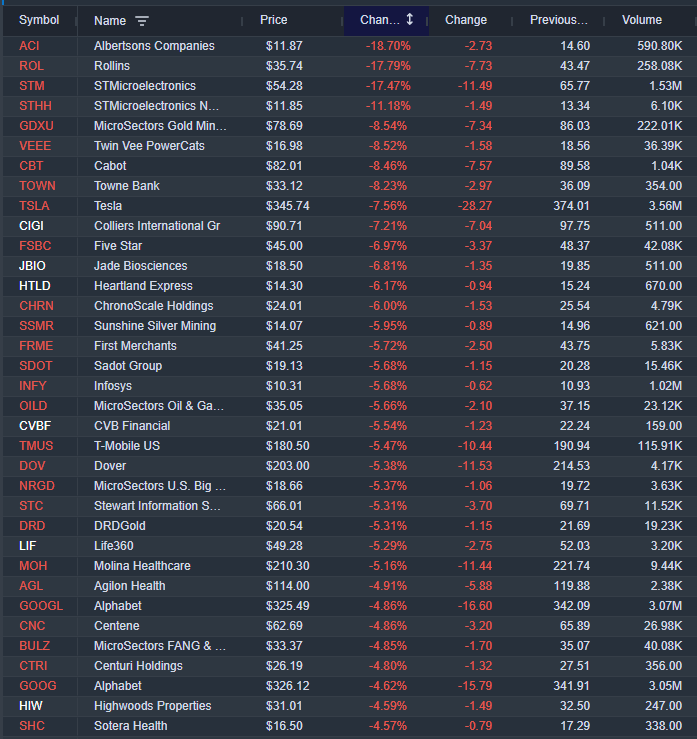
Task: Select the Twin Vee PowerCats name
Action: [149, 146]
